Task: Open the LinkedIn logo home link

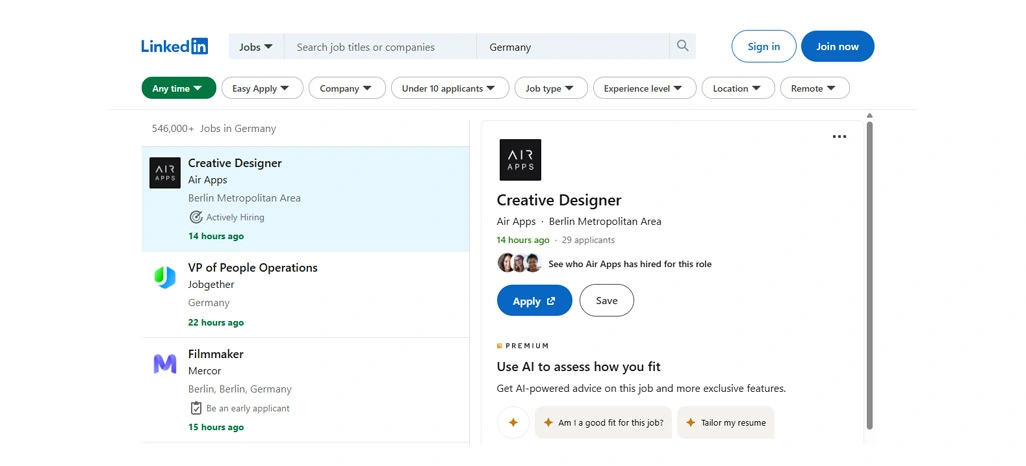Action: pyautogui.click(x=175, y=46)
